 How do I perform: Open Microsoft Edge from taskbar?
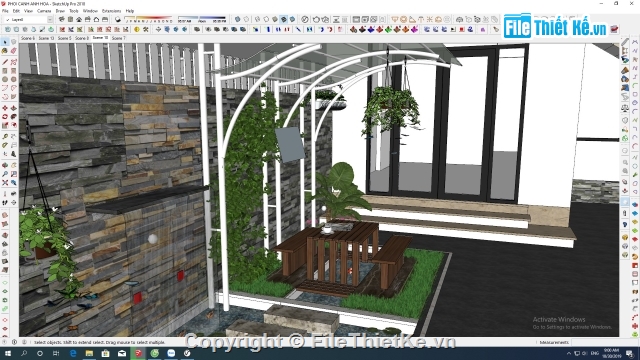(x=73, y=353)
